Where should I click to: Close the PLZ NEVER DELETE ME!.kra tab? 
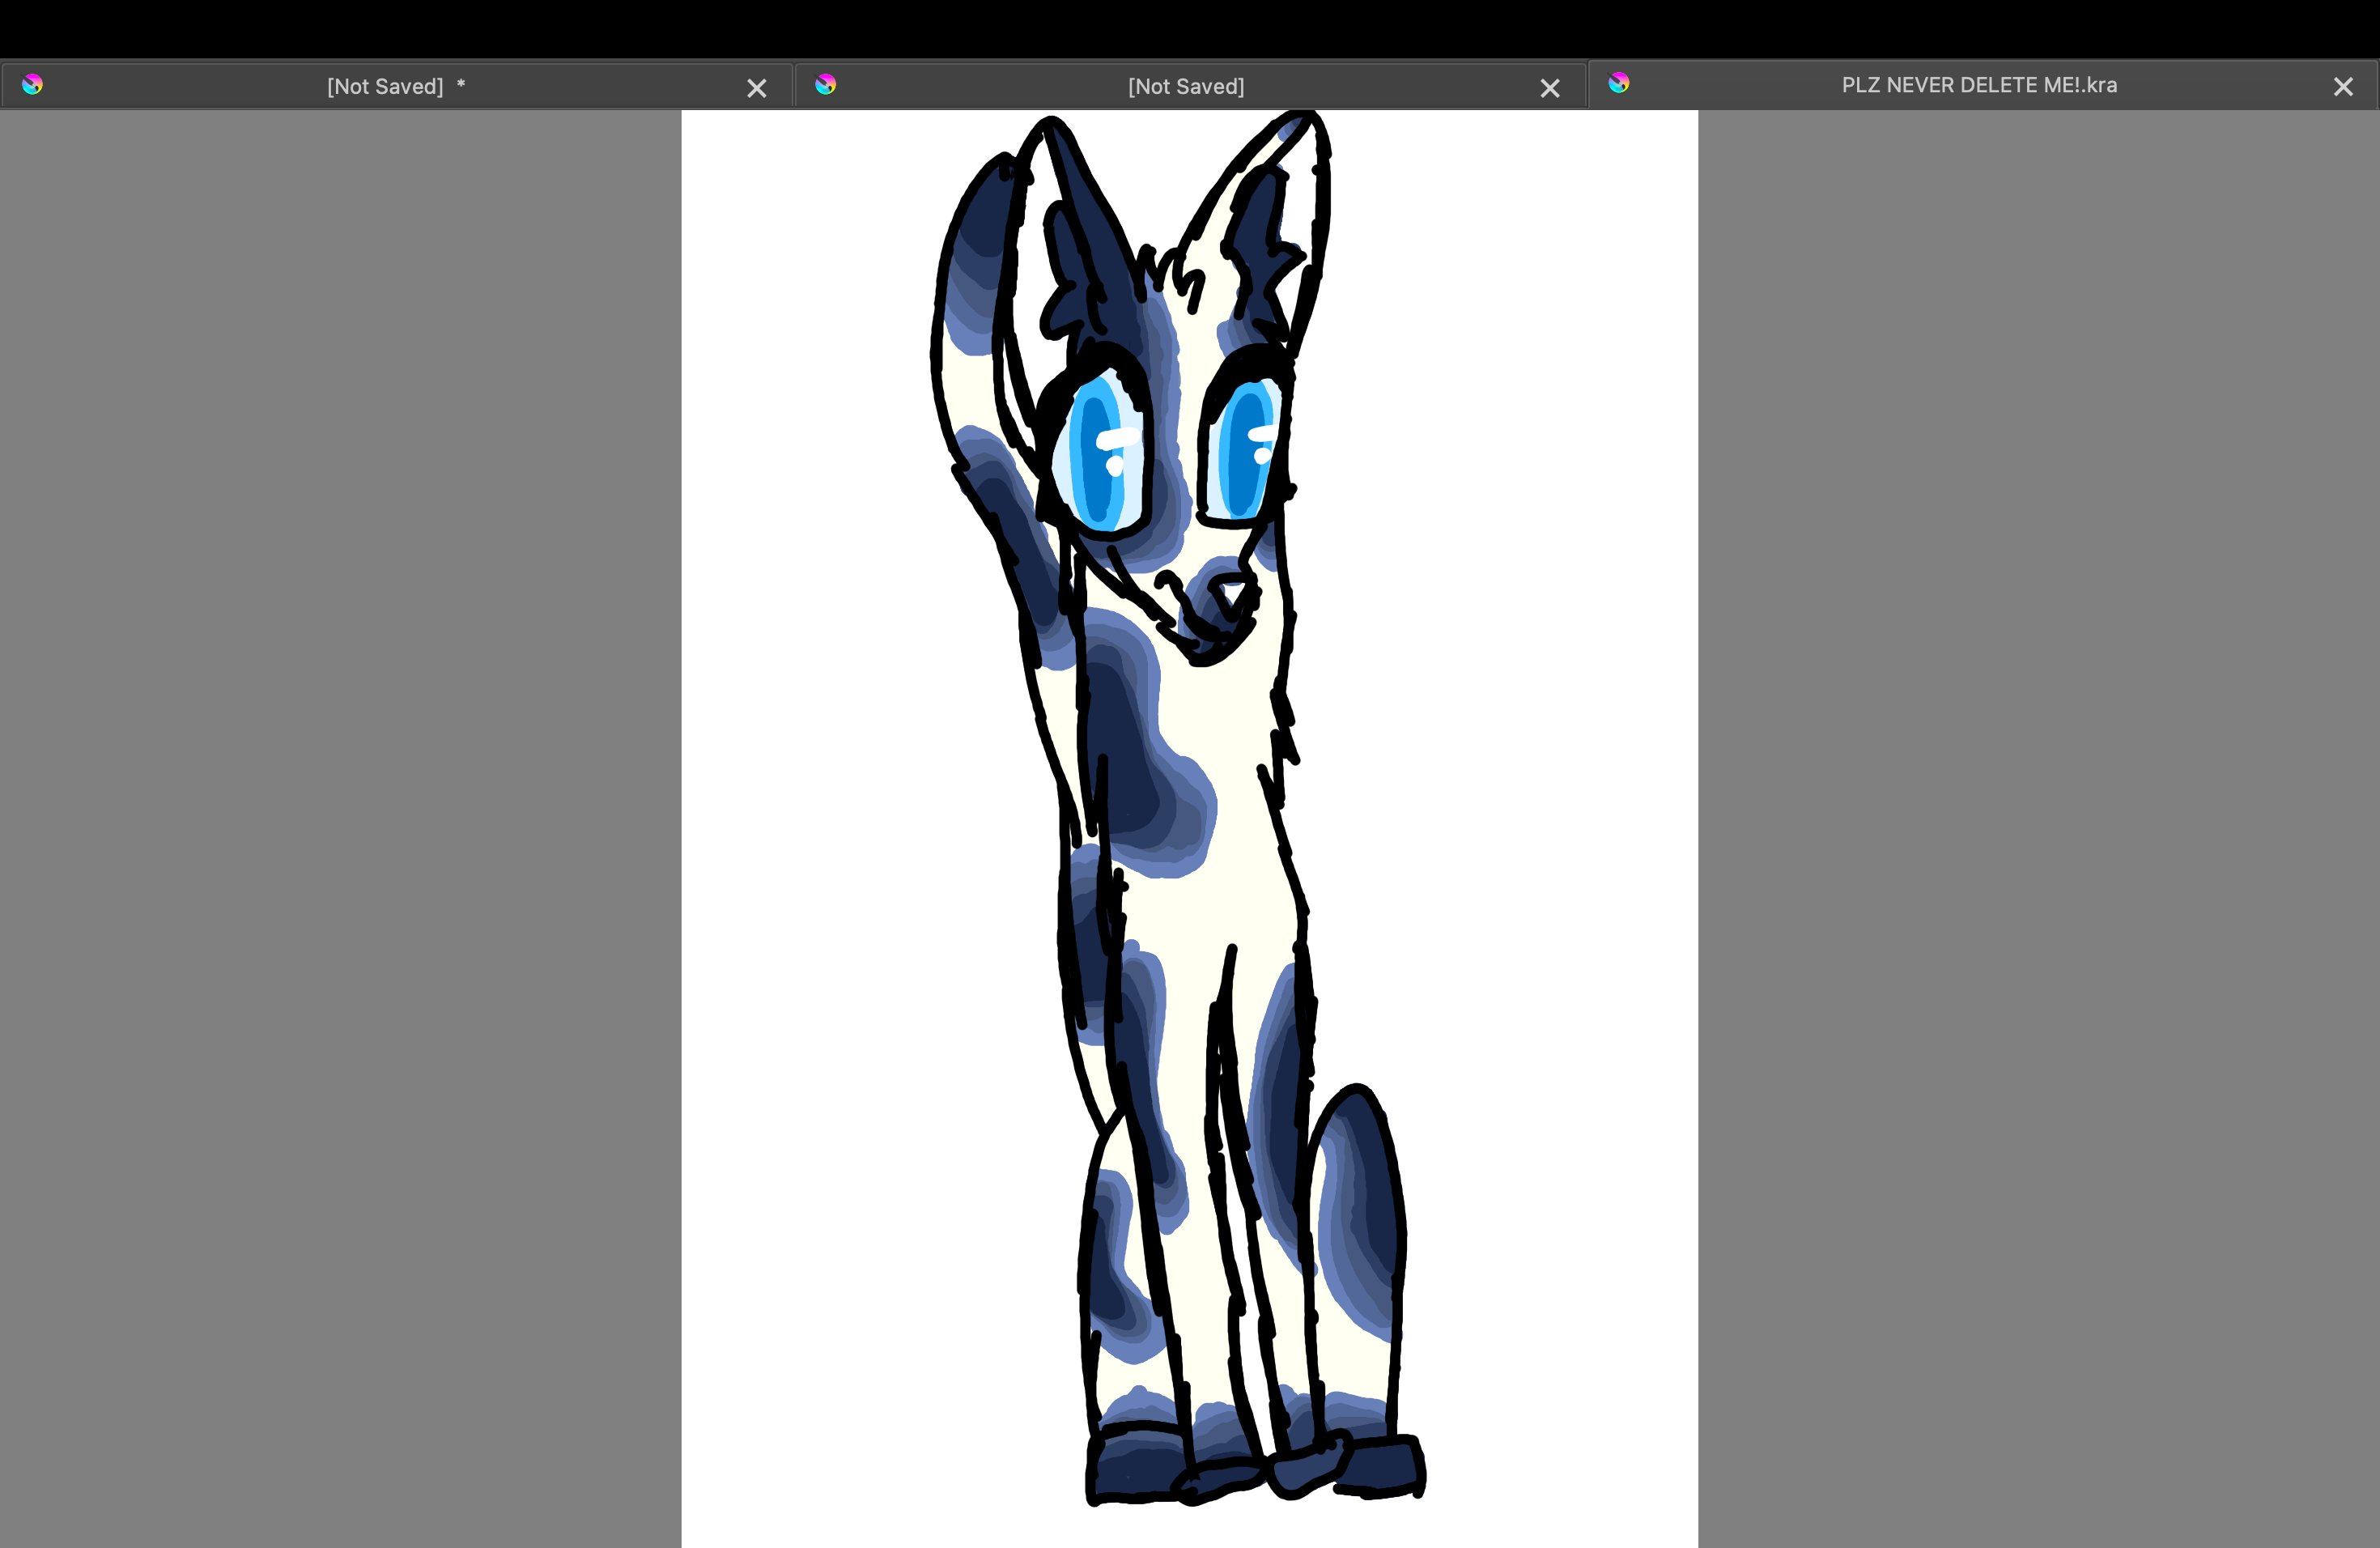(2343, 87)
